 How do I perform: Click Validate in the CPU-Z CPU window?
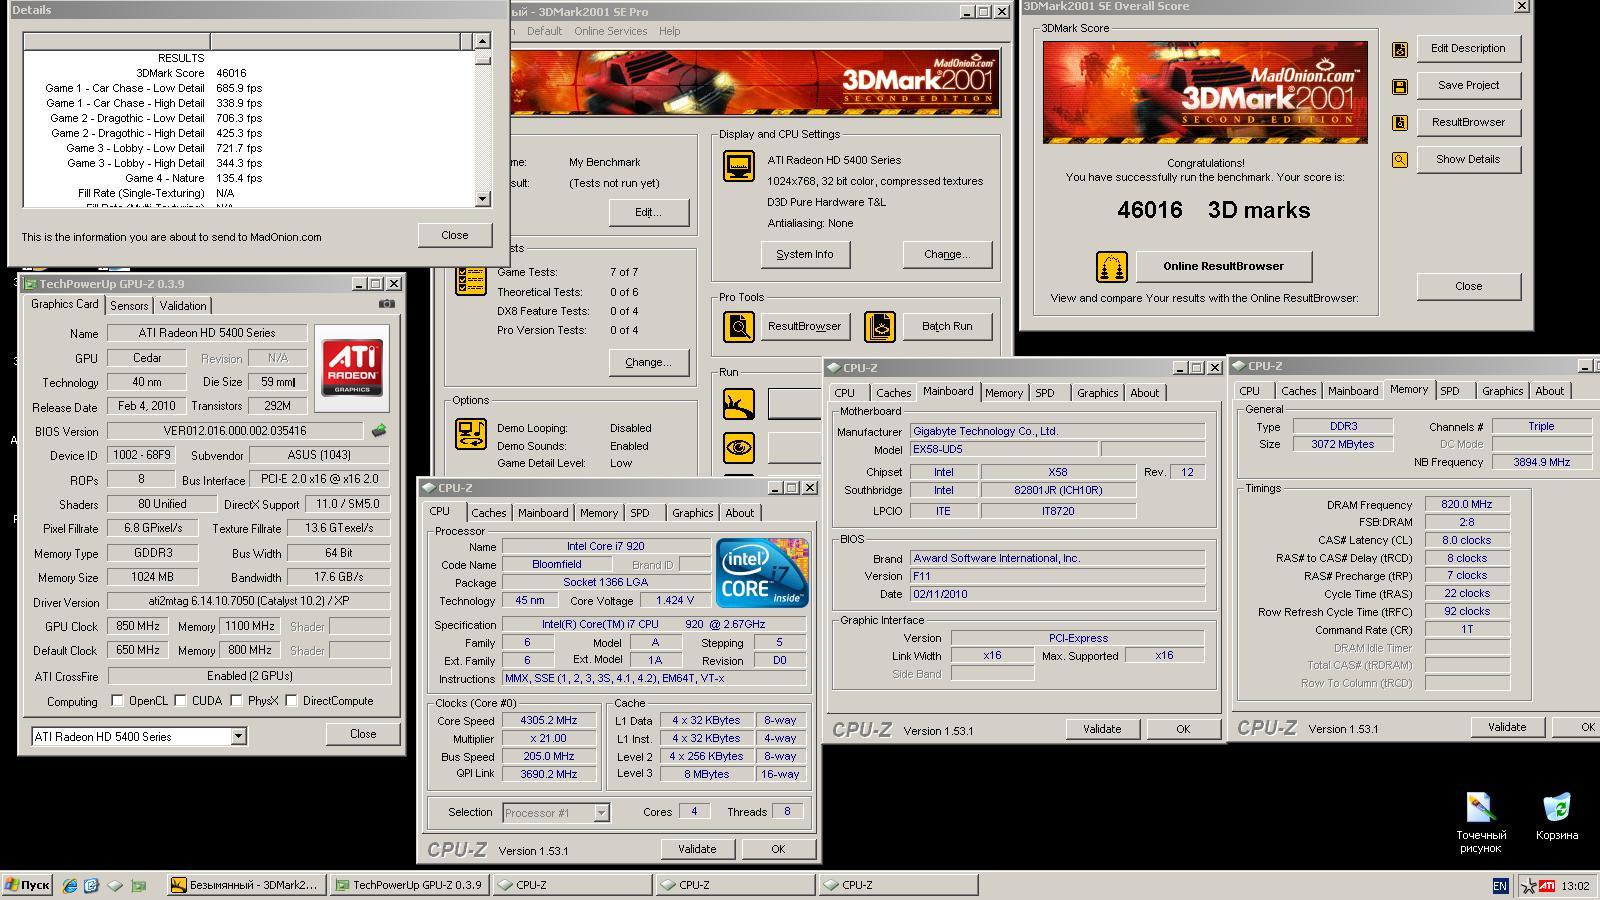coord(697,849)
